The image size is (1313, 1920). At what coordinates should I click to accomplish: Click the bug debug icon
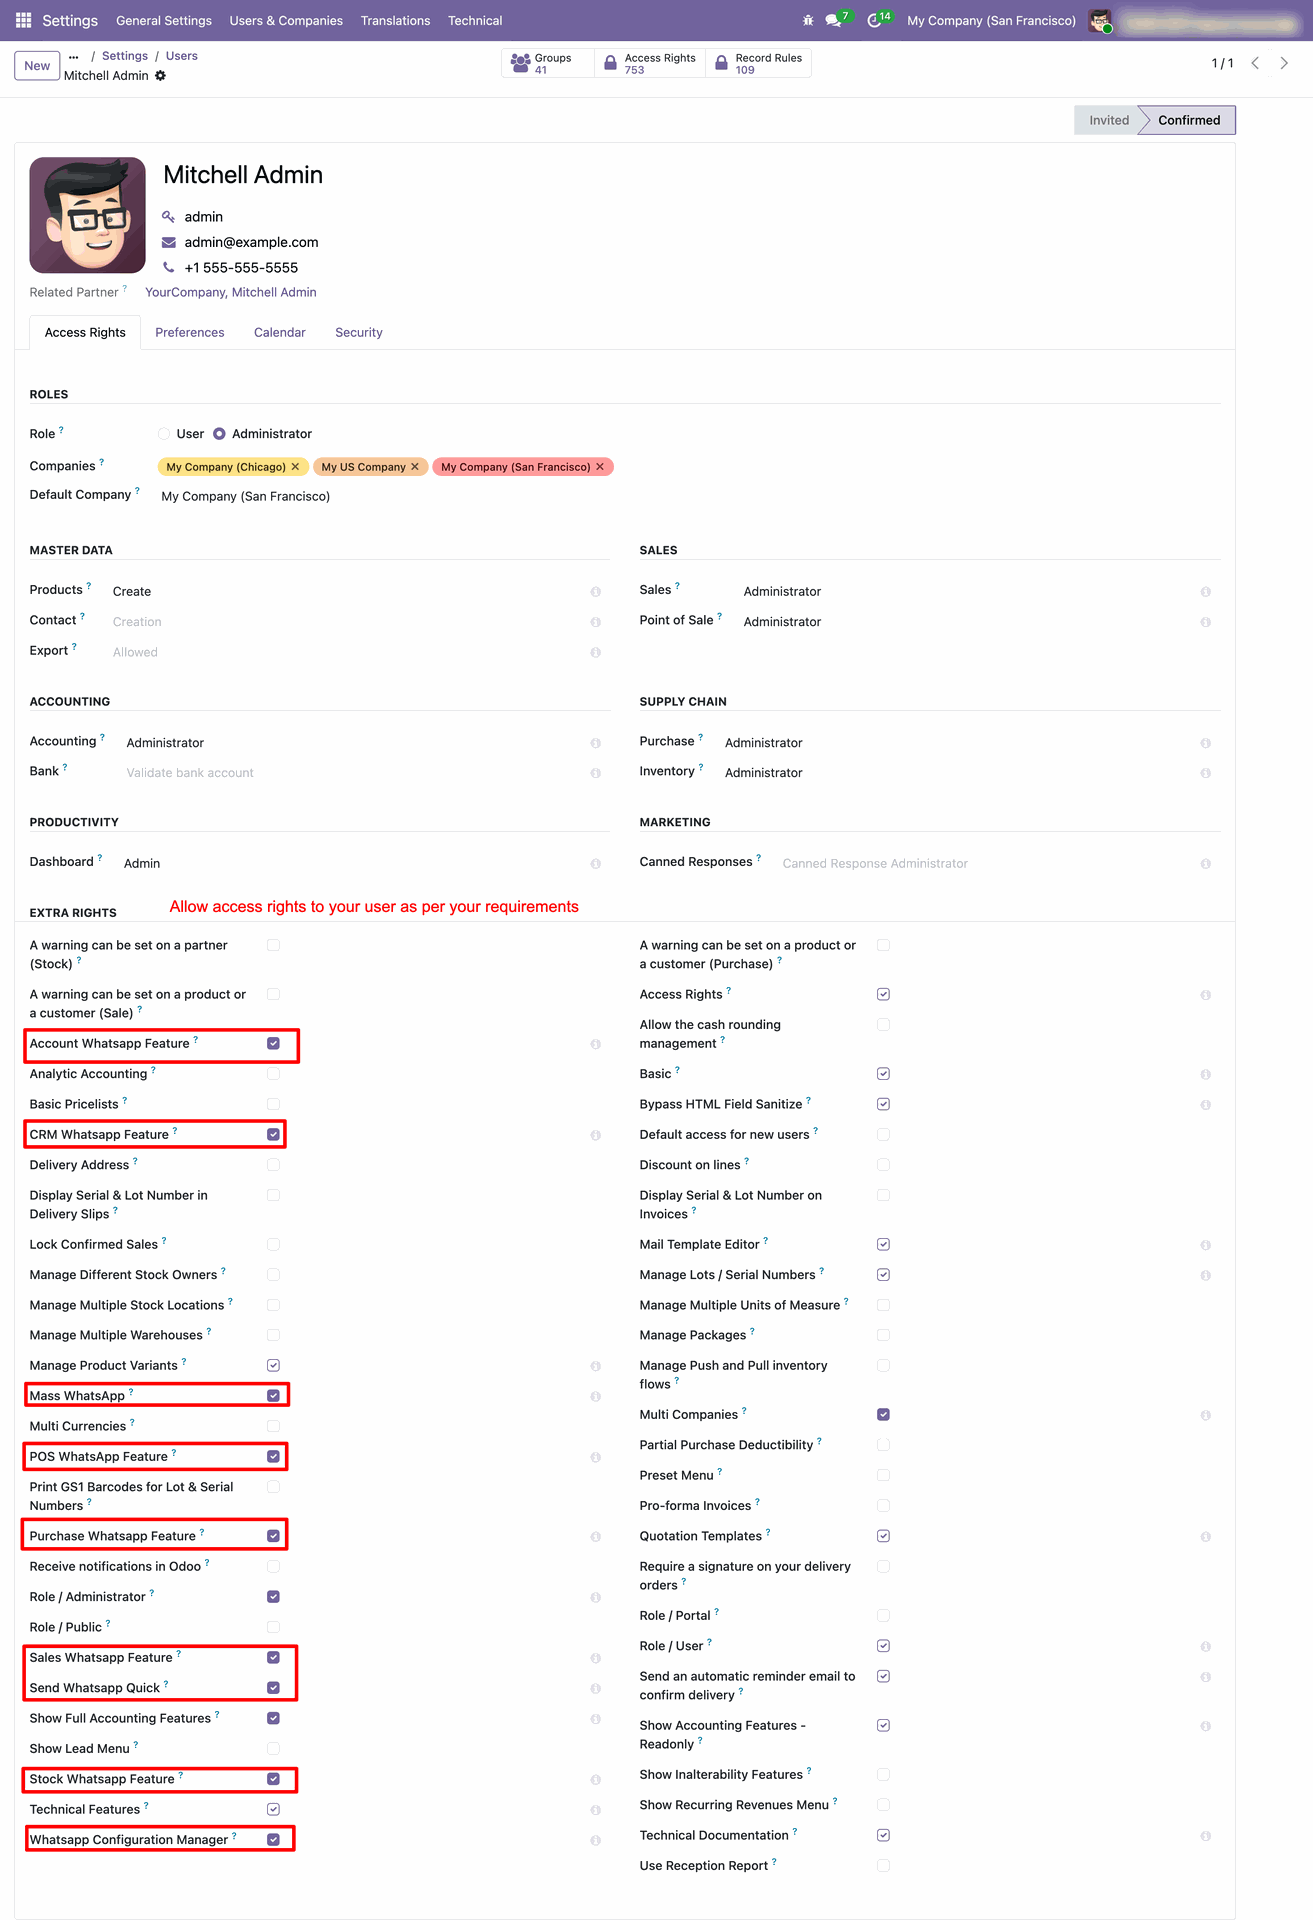click(808, 20)
